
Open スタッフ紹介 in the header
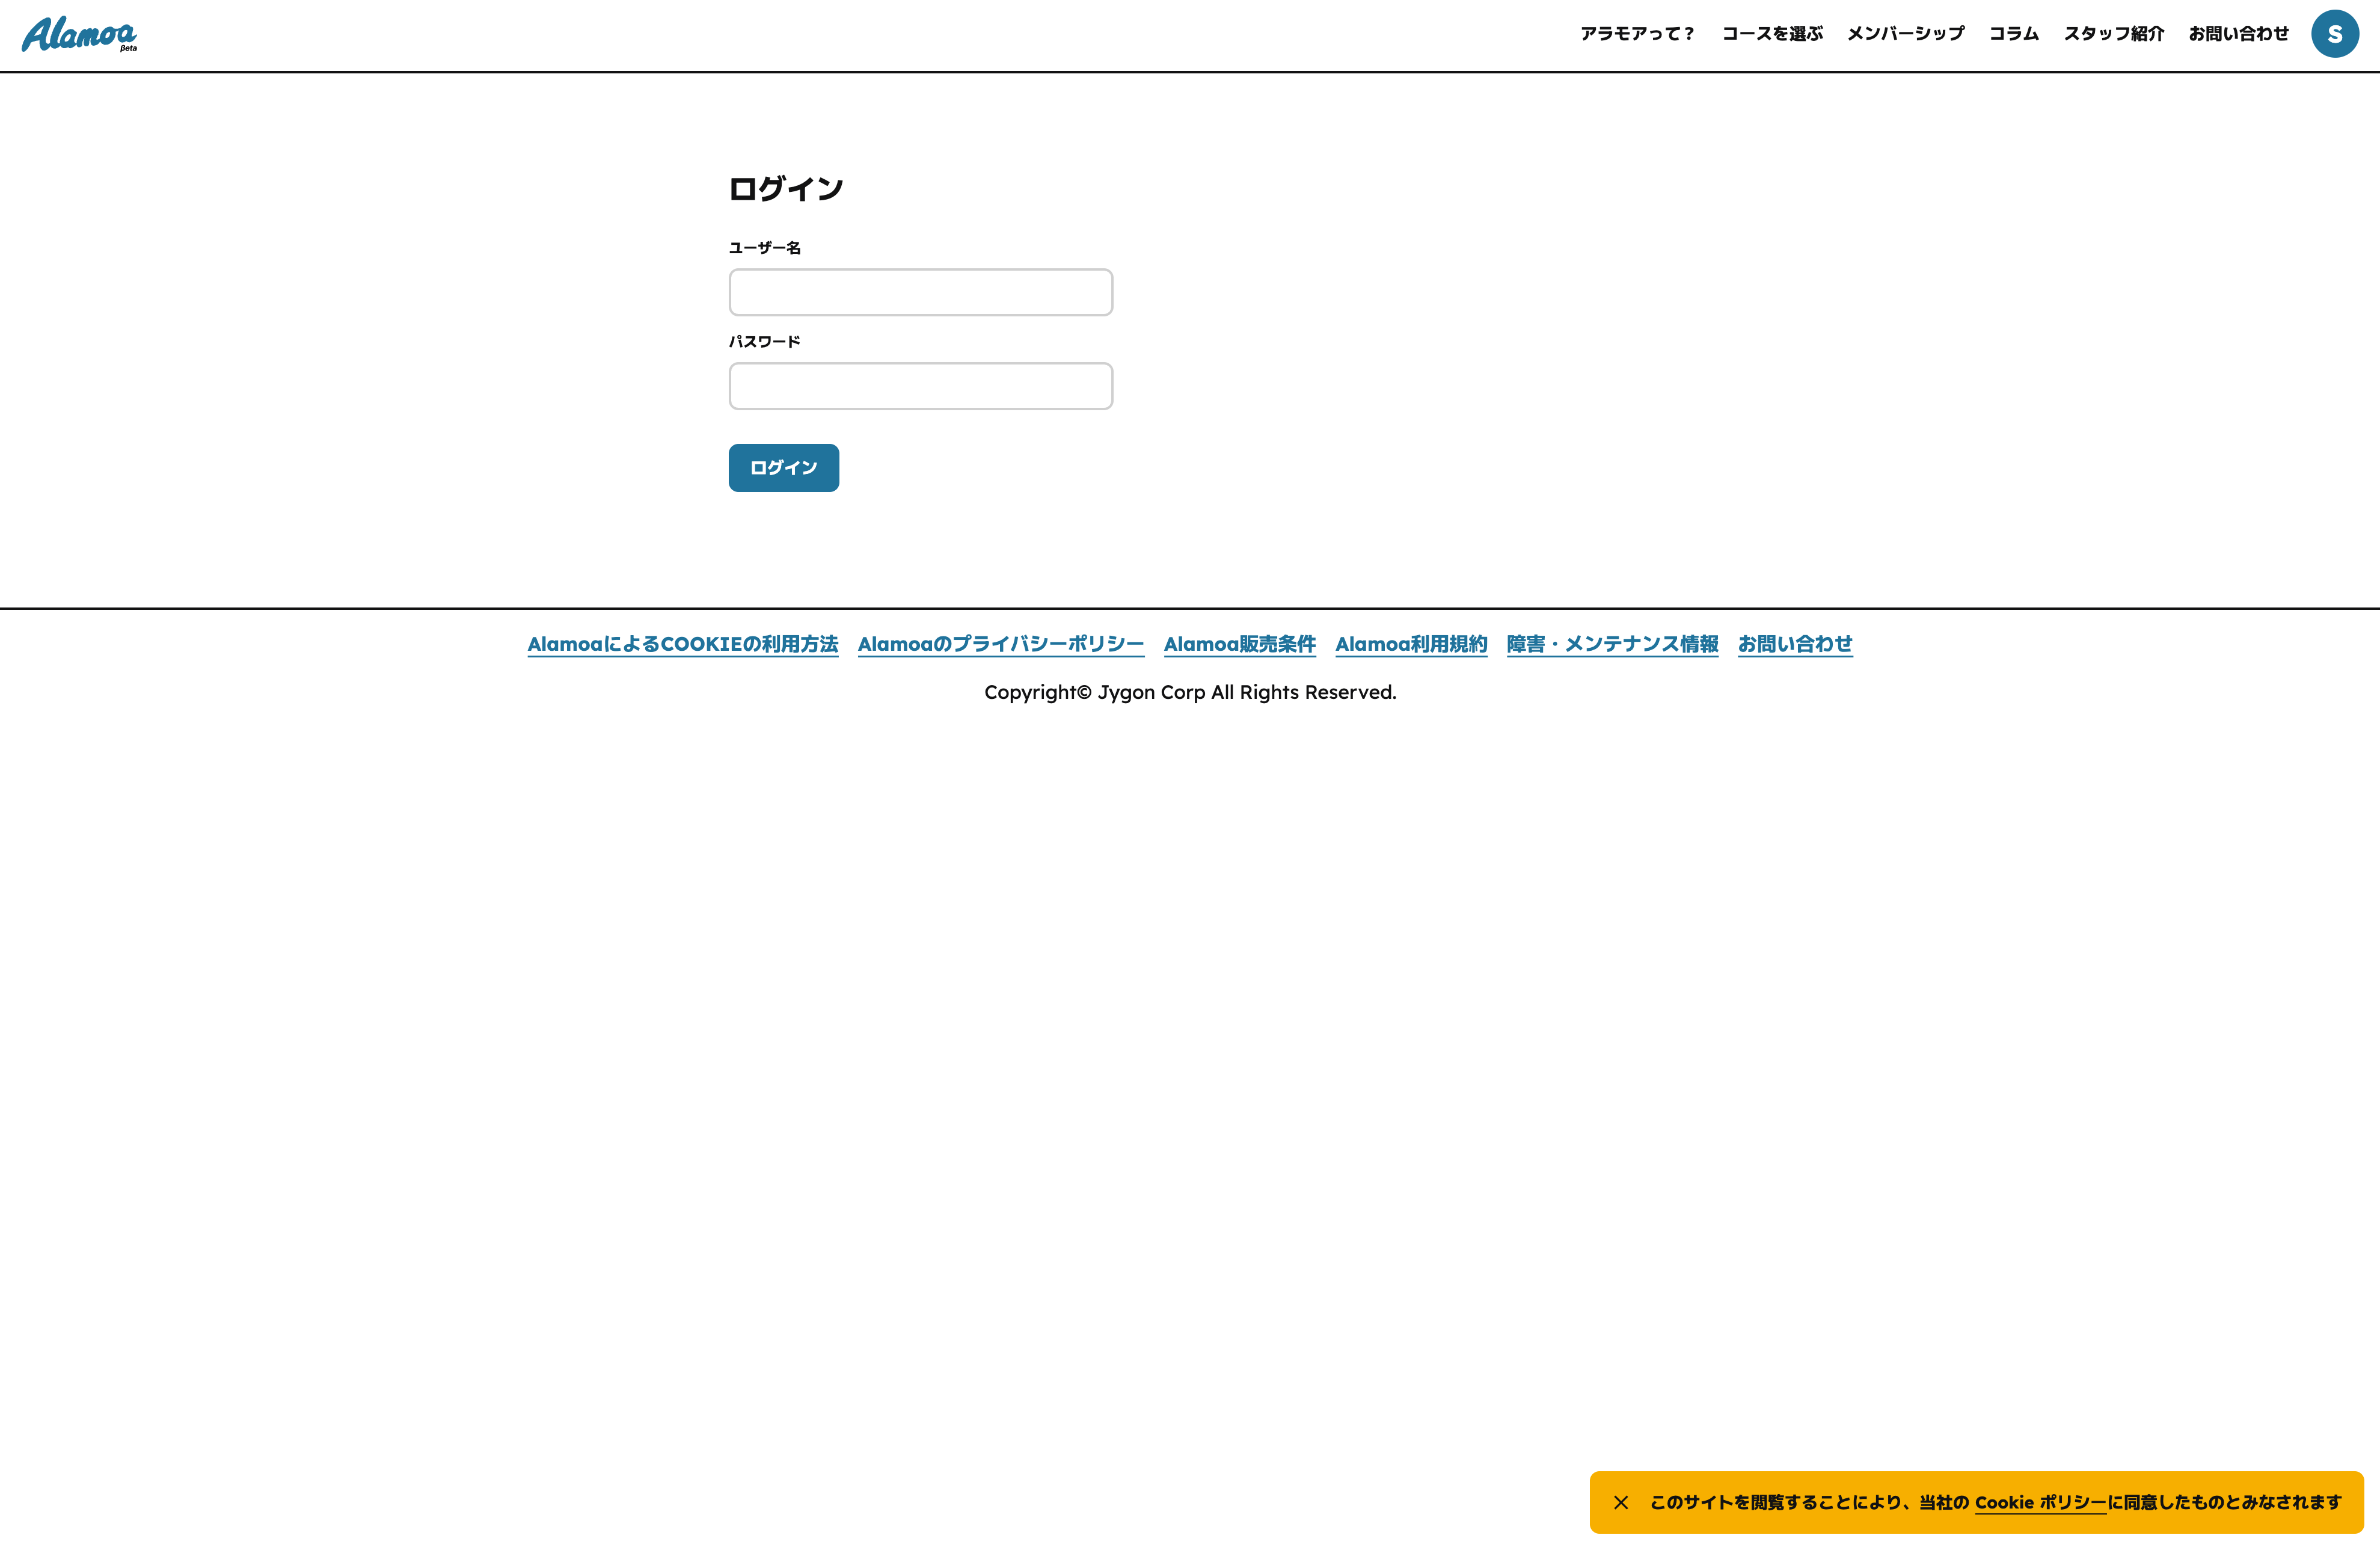pos(2113,34)
